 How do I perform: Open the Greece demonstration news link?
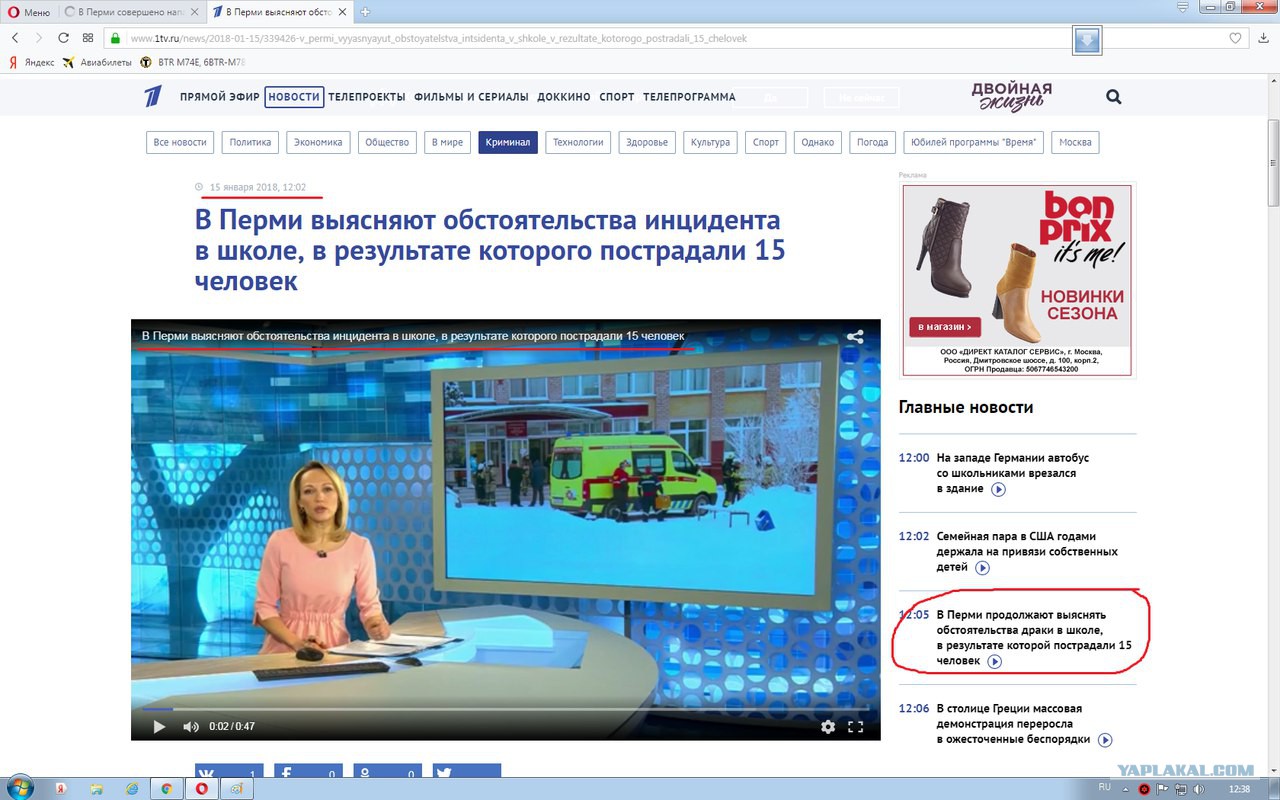point(1009,723)
